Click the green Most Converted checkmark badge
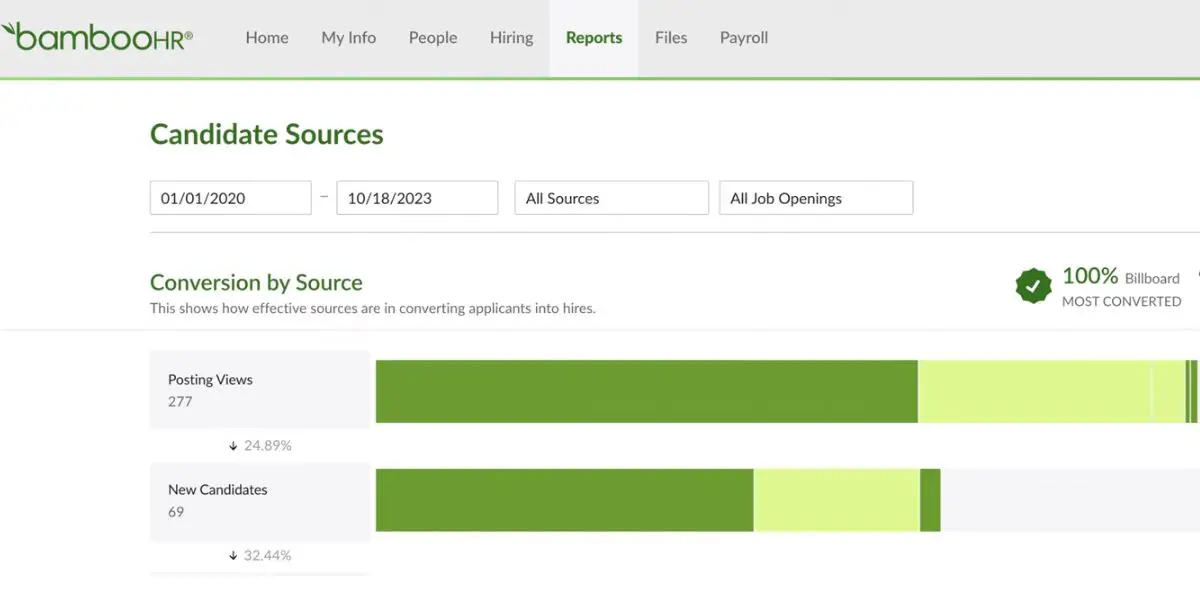Screen dimensions: 1200x600 coord(1033,287)
